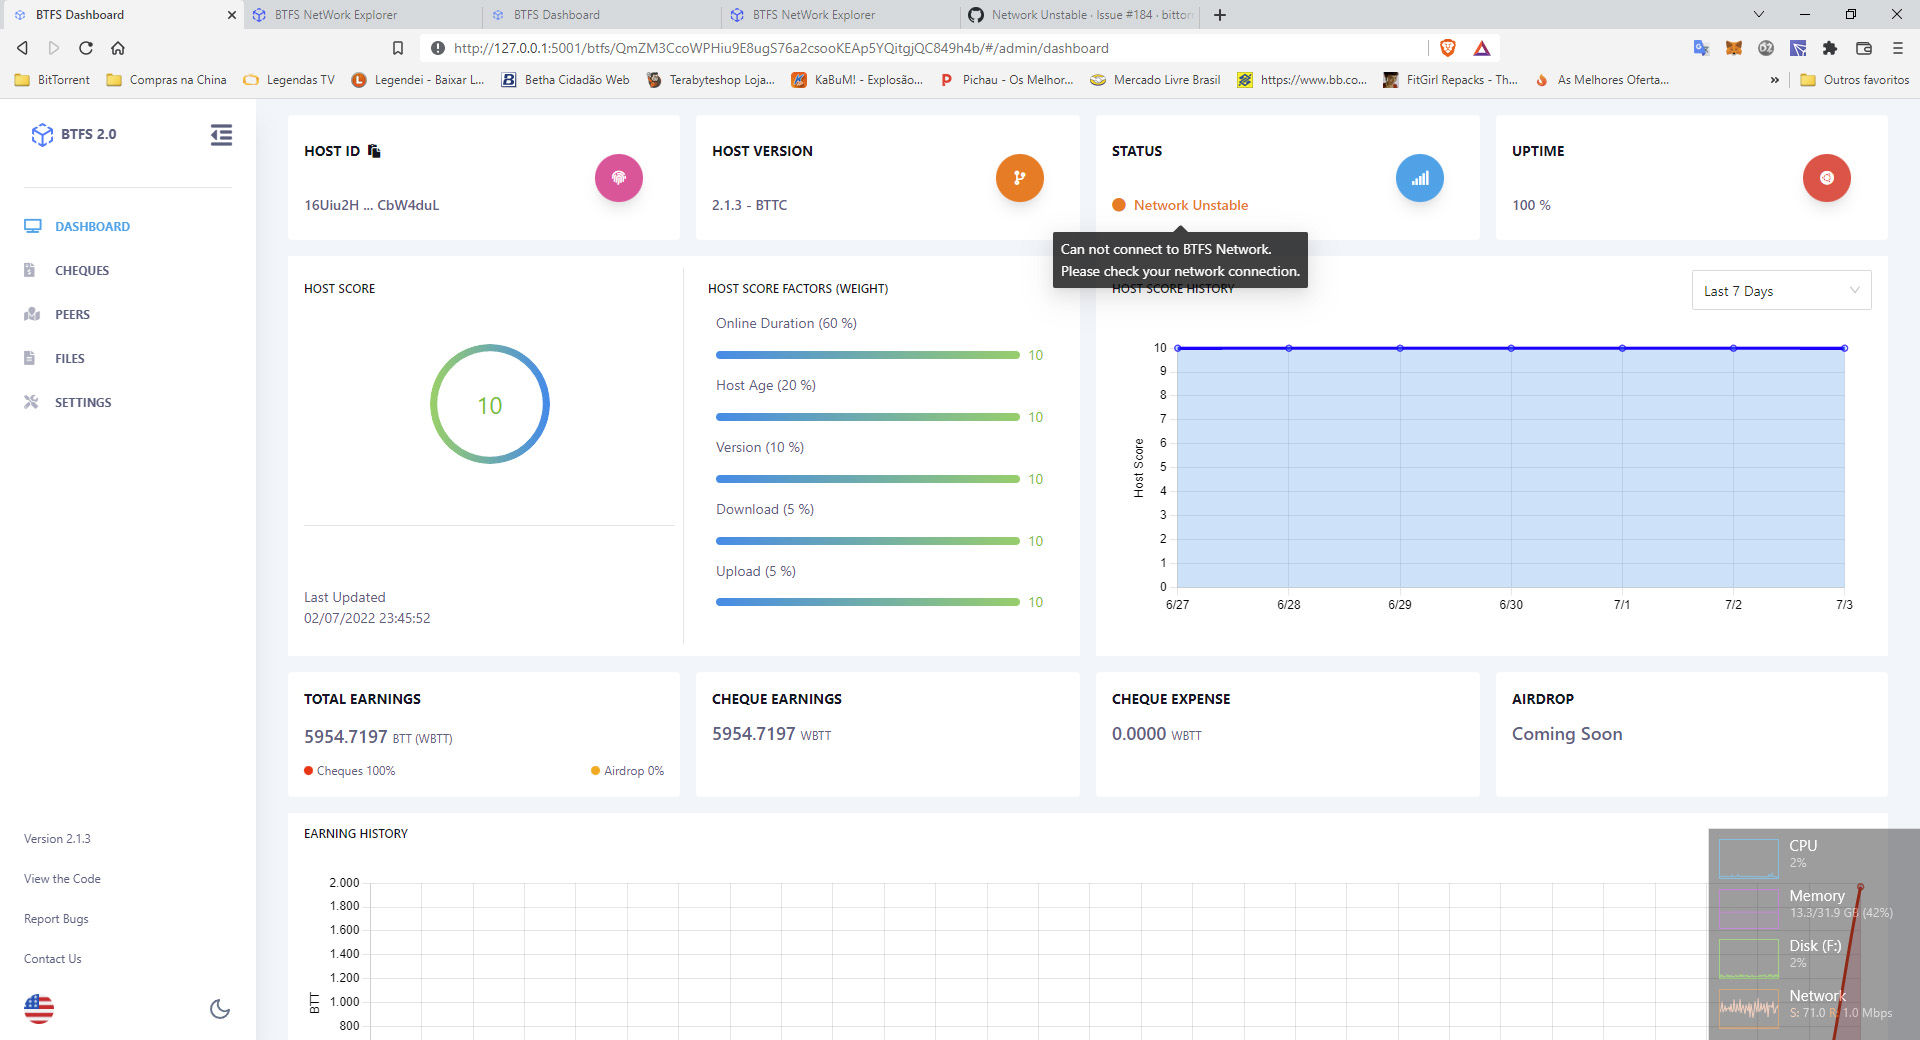The height and width of the screenshot is (1040, 1920).
Task: Toggle Brave Shields in the address bar
Action: click(1449, 47)
